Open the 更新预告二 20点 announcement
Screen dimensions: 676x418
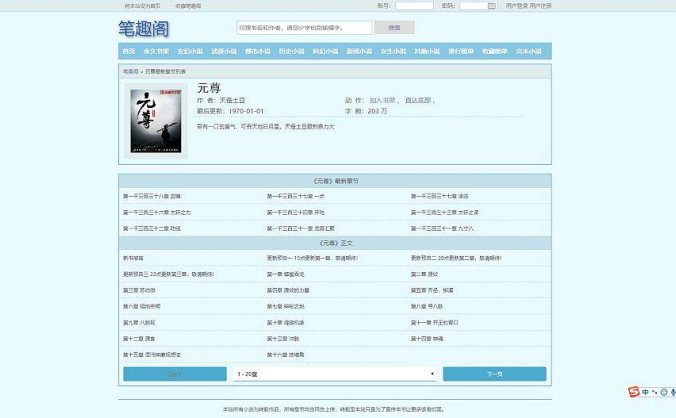point(456,259)
